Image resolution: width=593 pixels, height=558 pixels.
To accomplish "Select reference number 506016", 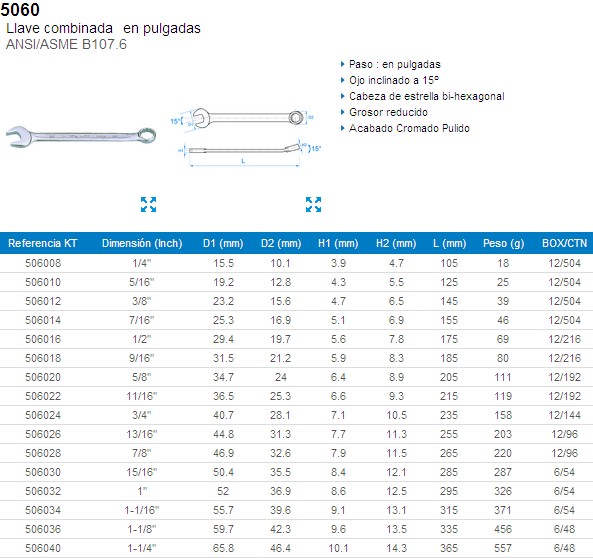I will tap(43, 339).
